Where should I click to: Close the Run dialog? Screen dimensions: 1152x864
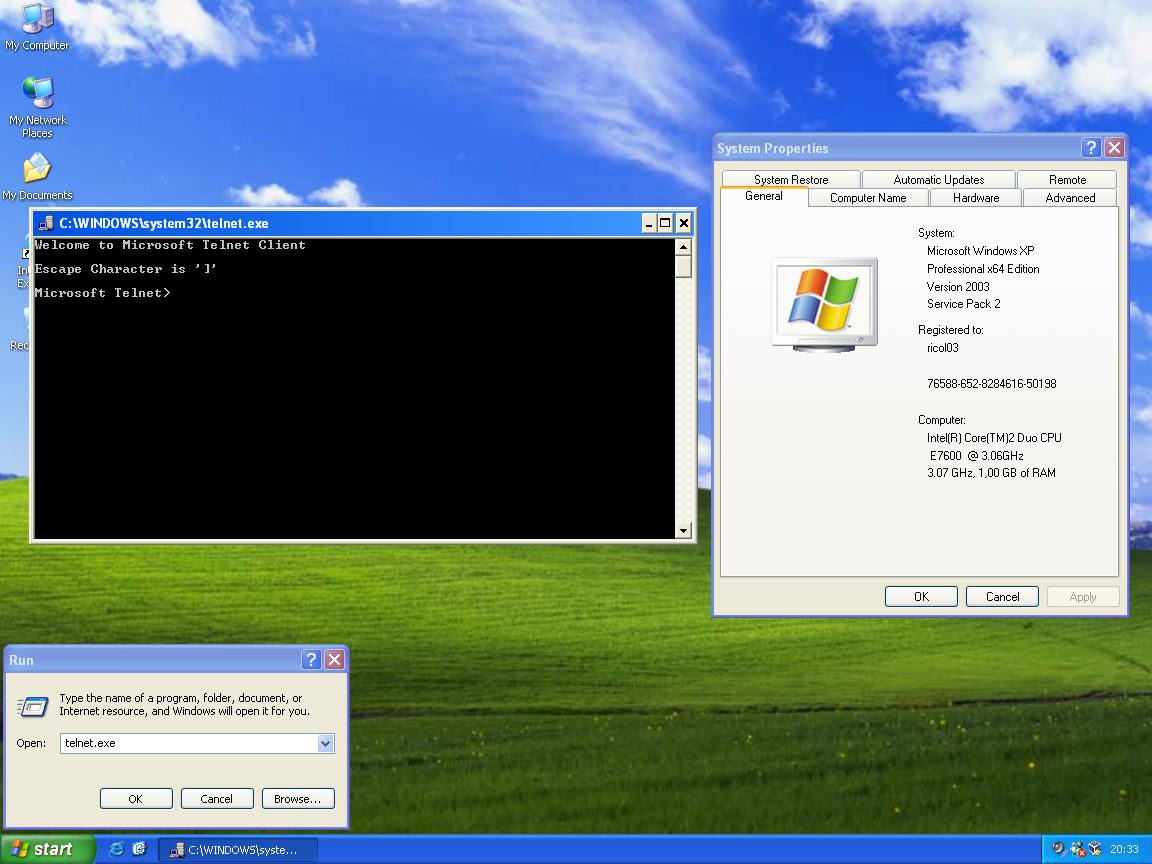click(334, 659)
